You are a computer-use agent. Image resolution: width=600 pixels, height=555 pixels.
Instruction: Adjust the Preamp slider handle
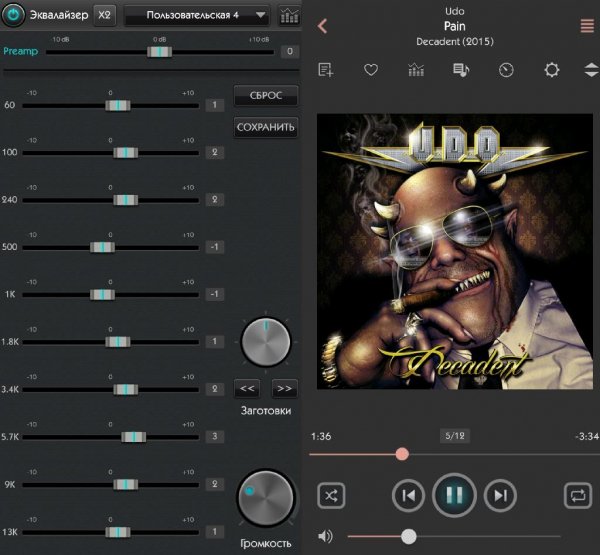pyautogui.click(x=160, y=52)
